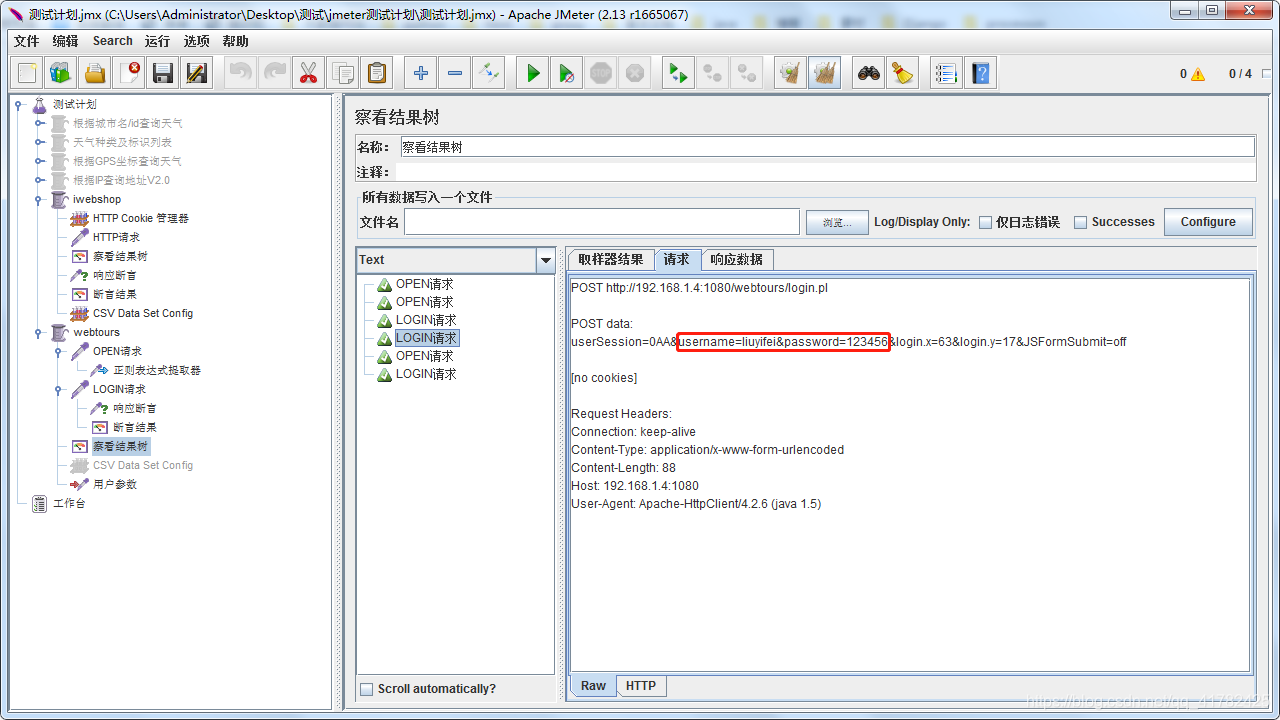
Task: Clear results with broom icon
Action: 791,73
